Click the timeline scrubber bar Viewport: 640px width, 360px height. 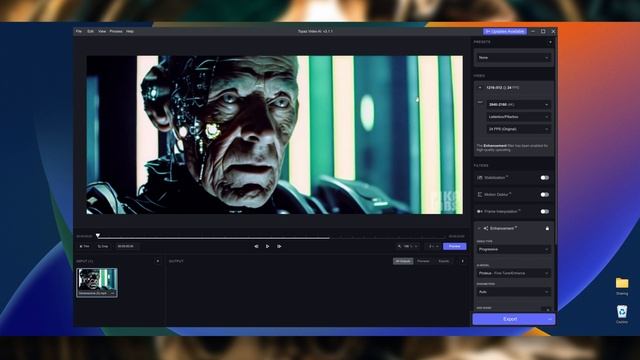click(272, 238)
